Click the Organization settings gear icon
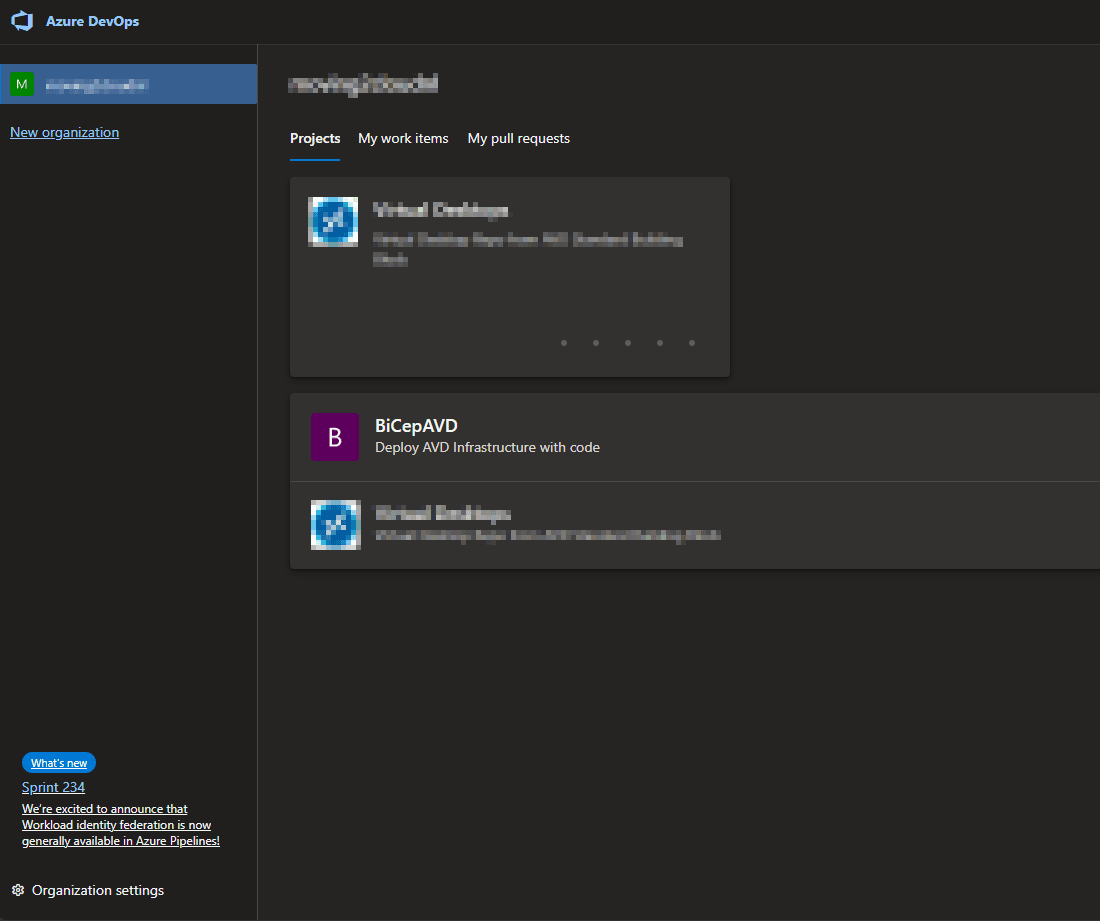Image resolution: width=1100 pixels, height=921 pixels. pos(17,890)
